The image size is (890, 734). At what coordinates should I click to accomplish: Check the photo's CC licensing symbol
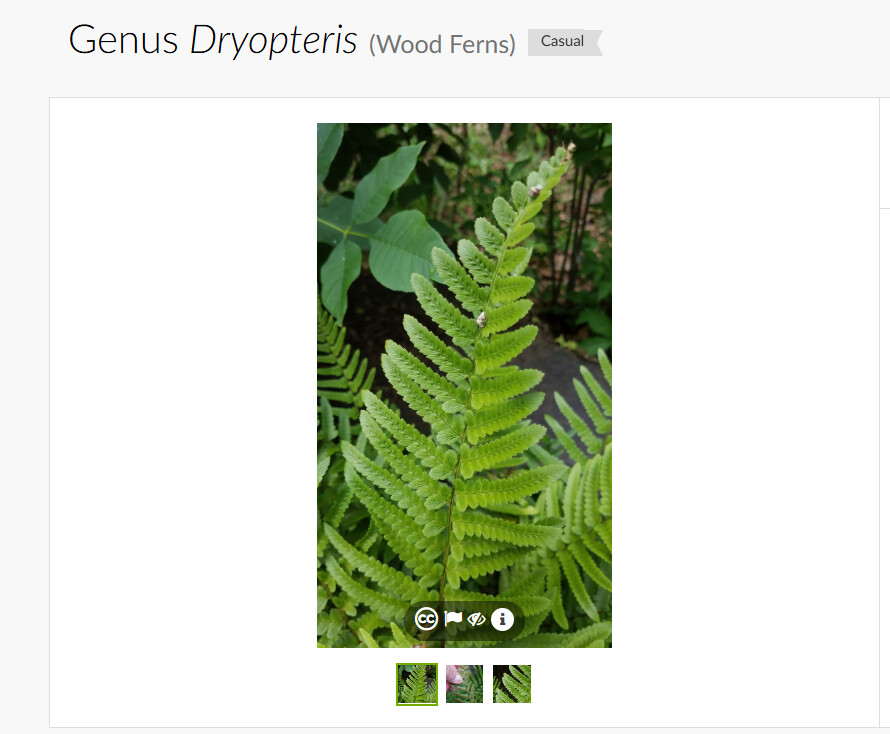(426, 619)
